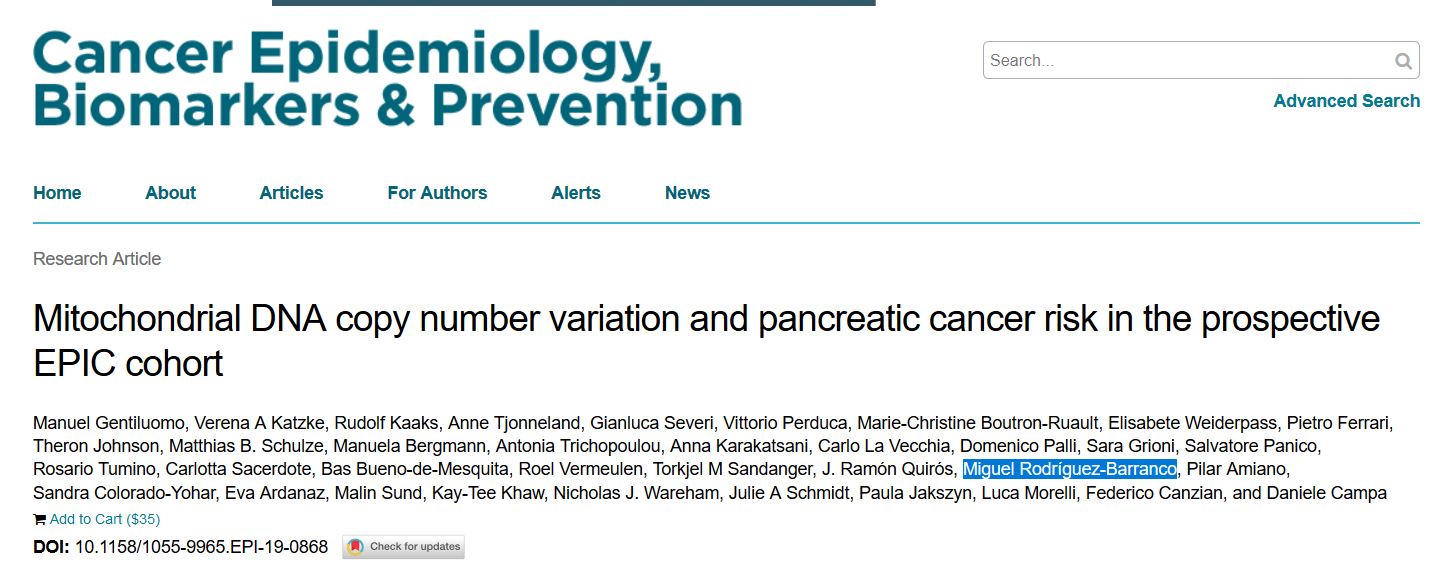Go to the Home menu item
This screenshot has width=1450, height=582.
point(57,193)
